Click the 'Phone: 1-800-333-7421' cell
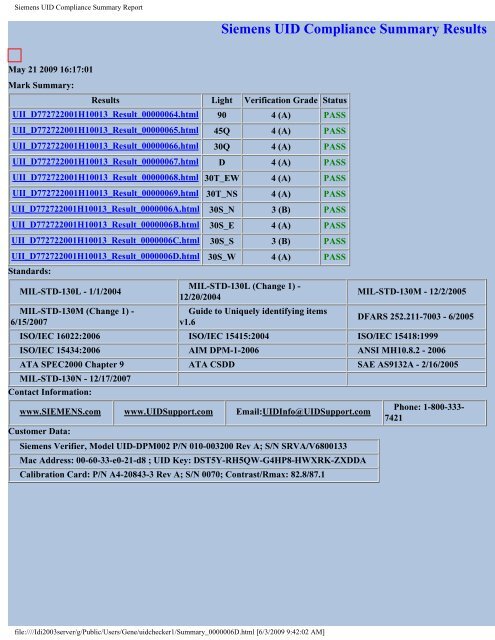 point(435,412)
